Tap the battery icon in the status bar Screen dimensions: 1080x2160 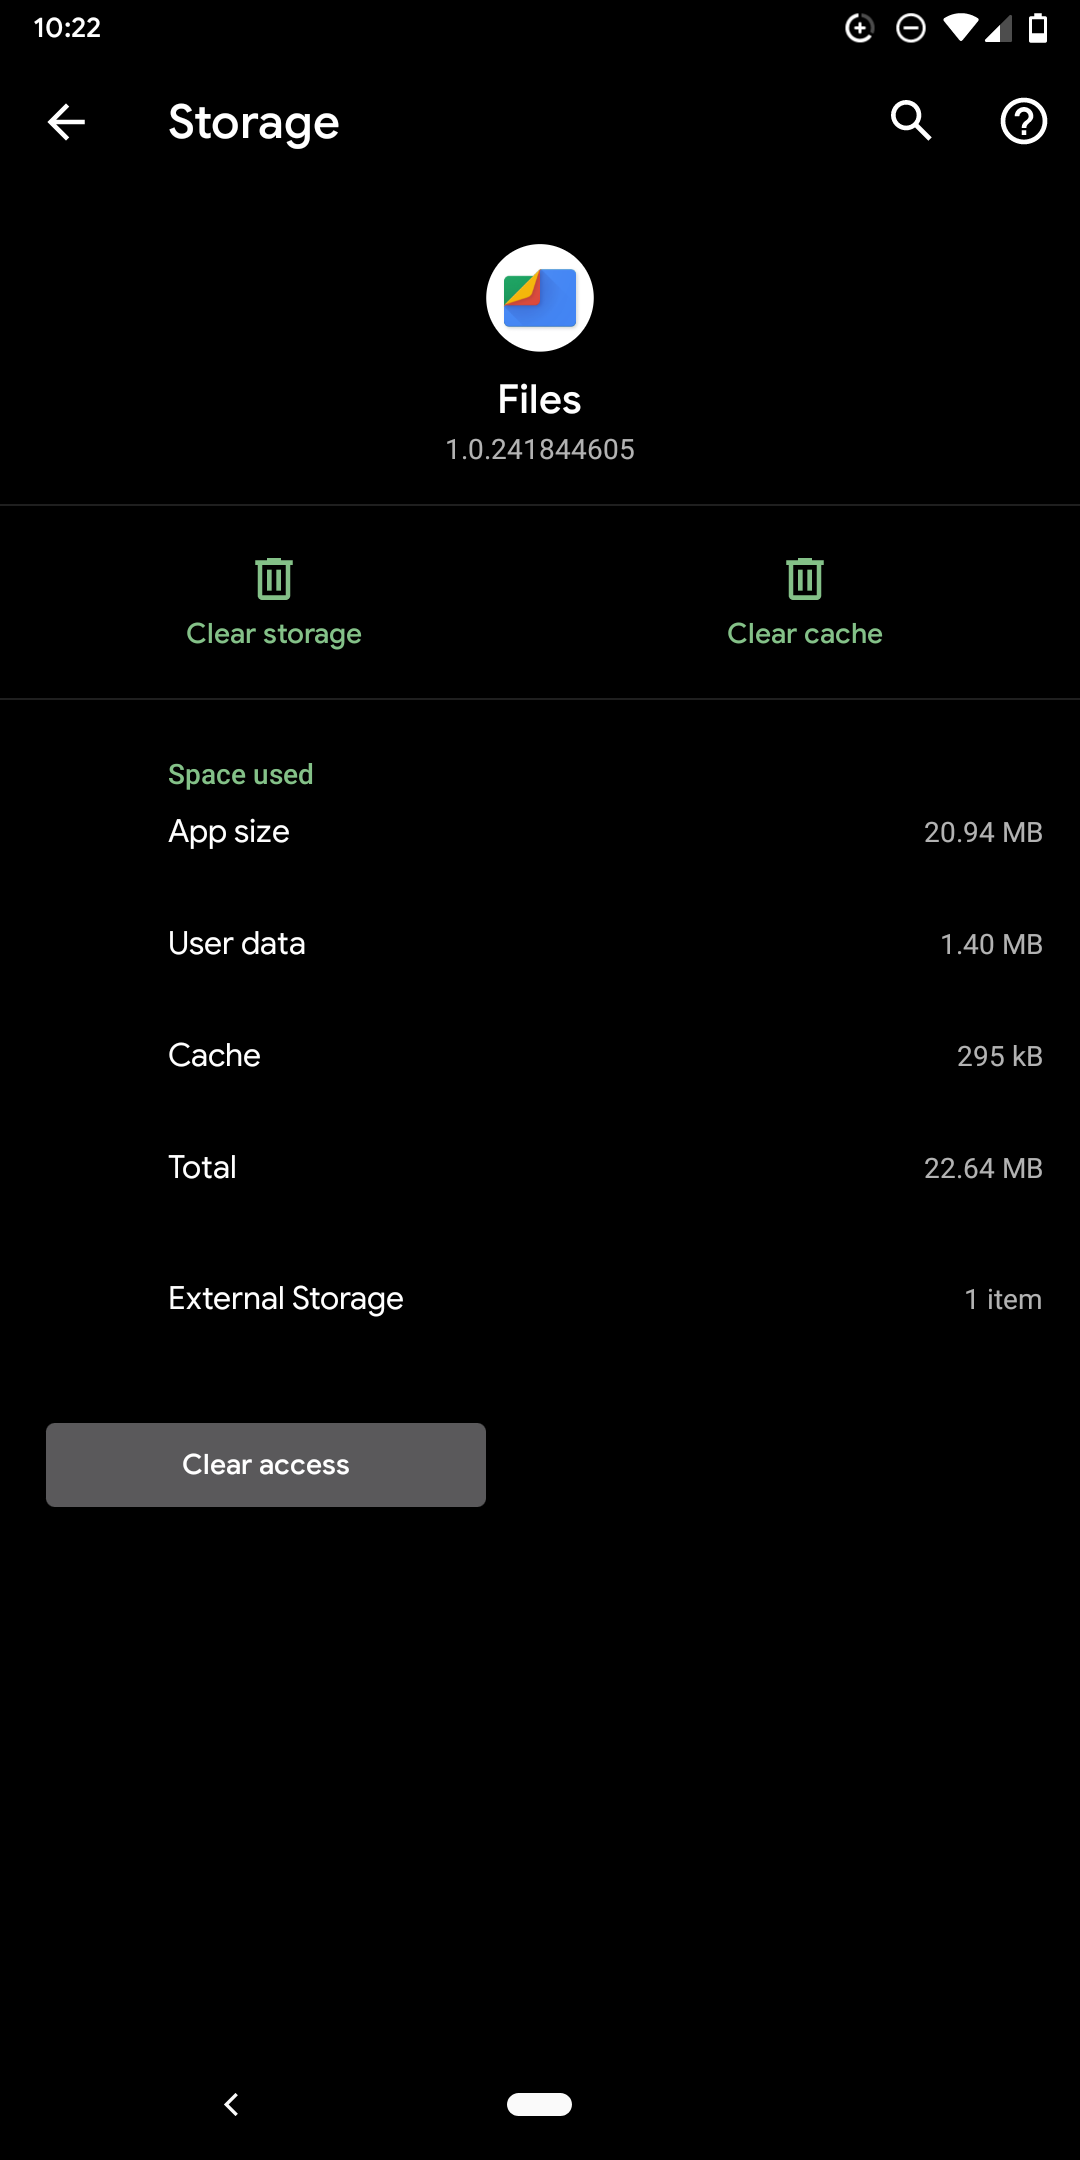[1037, 28]
